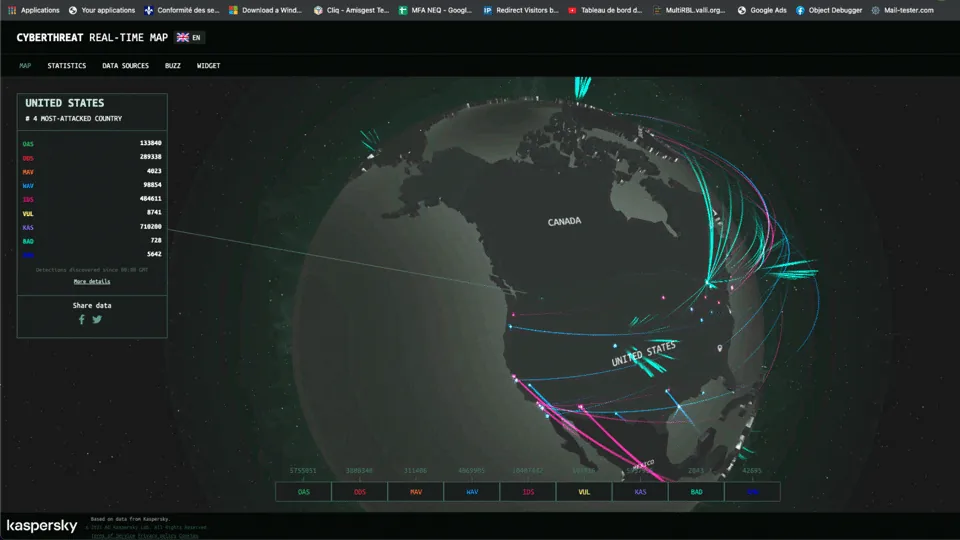Click the global count above OAS button
The height and width of the screenshot is (540, 960).
pos(303,470)
